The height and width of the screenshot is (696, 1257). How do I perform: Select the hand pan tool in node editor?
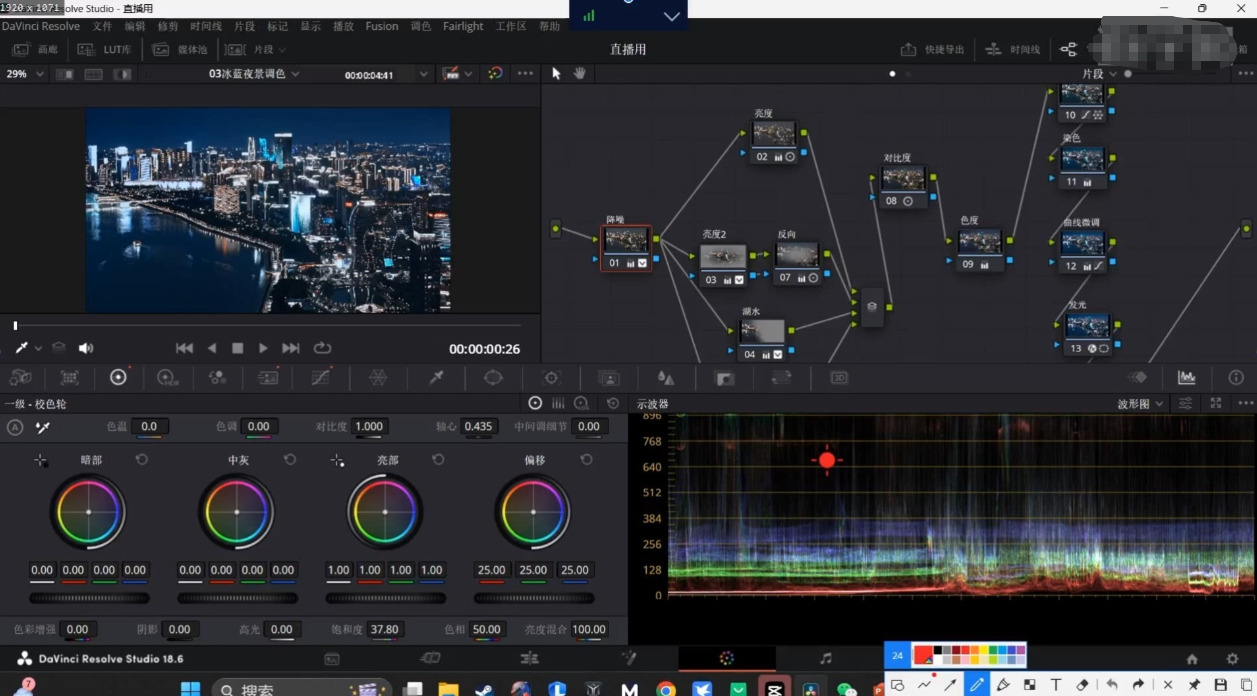point(579,73)
